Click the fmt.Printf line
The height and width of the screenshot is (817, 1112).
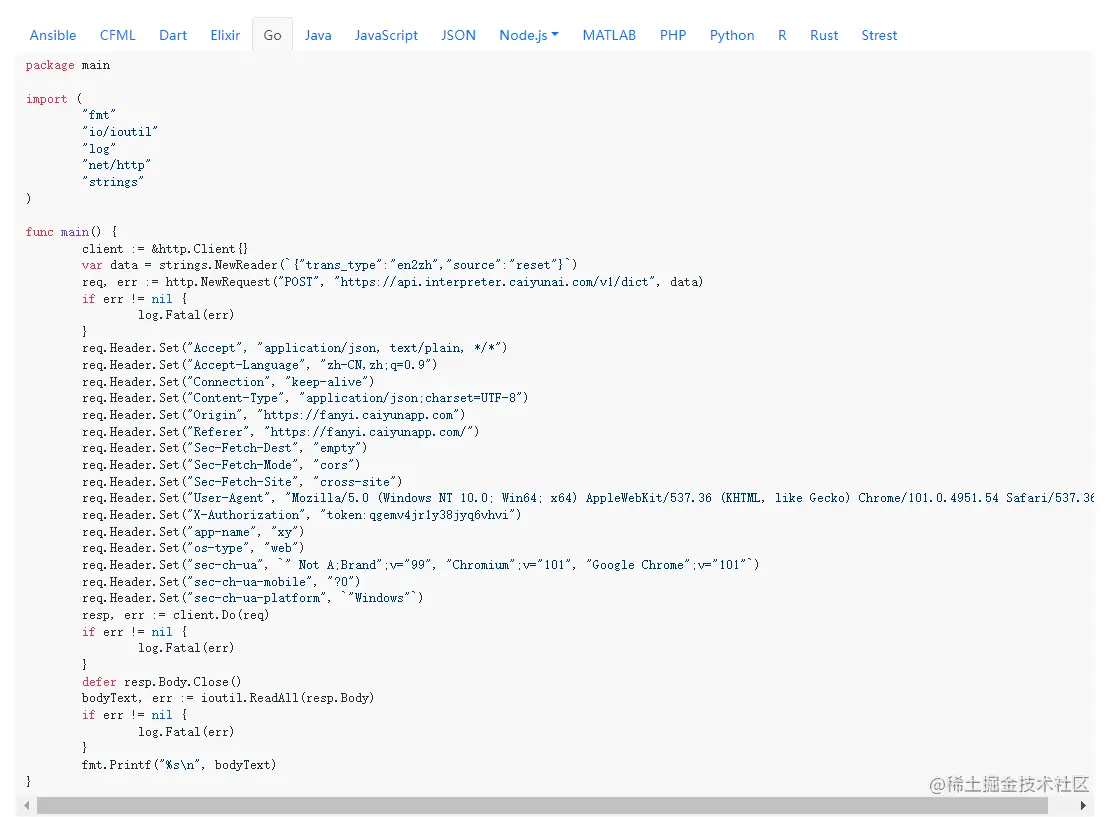point(179,765)
